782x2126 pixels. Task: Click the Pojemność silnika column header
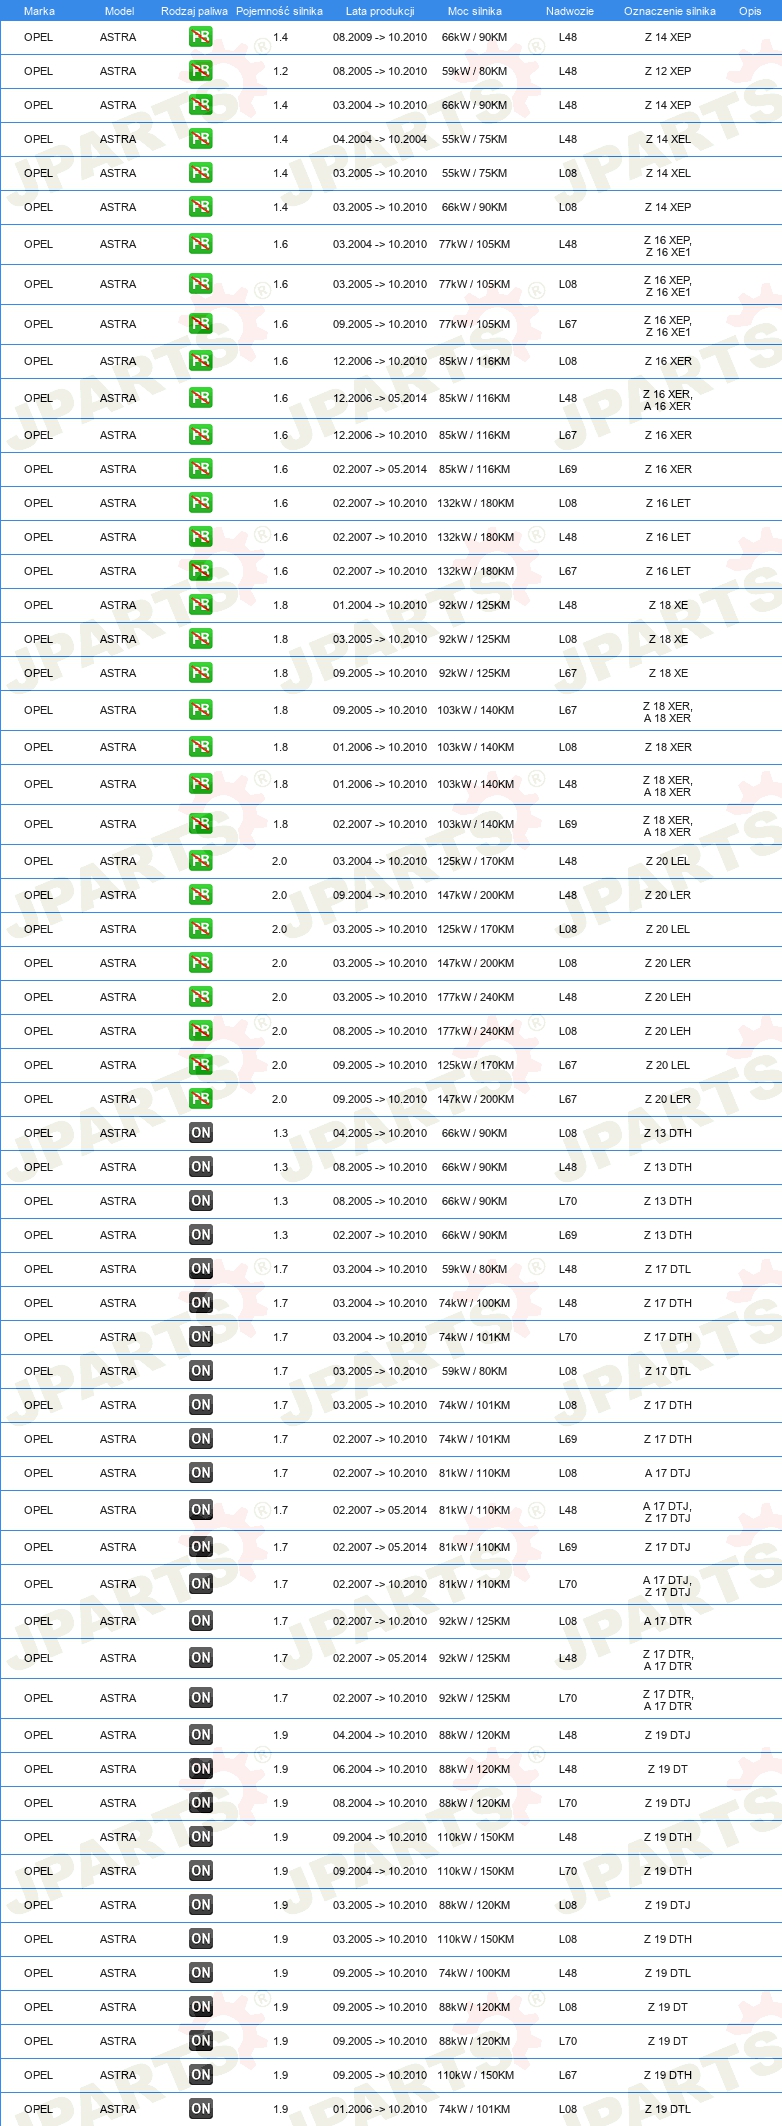click(x=279, y=11)
